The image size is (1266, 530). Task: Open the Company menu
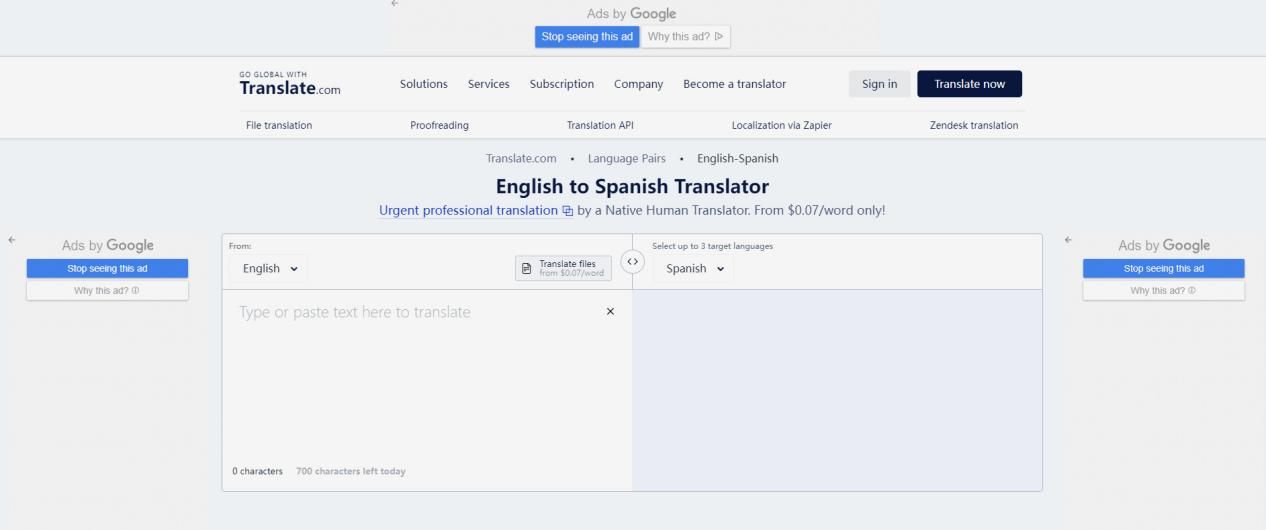[x=639, y=84]
